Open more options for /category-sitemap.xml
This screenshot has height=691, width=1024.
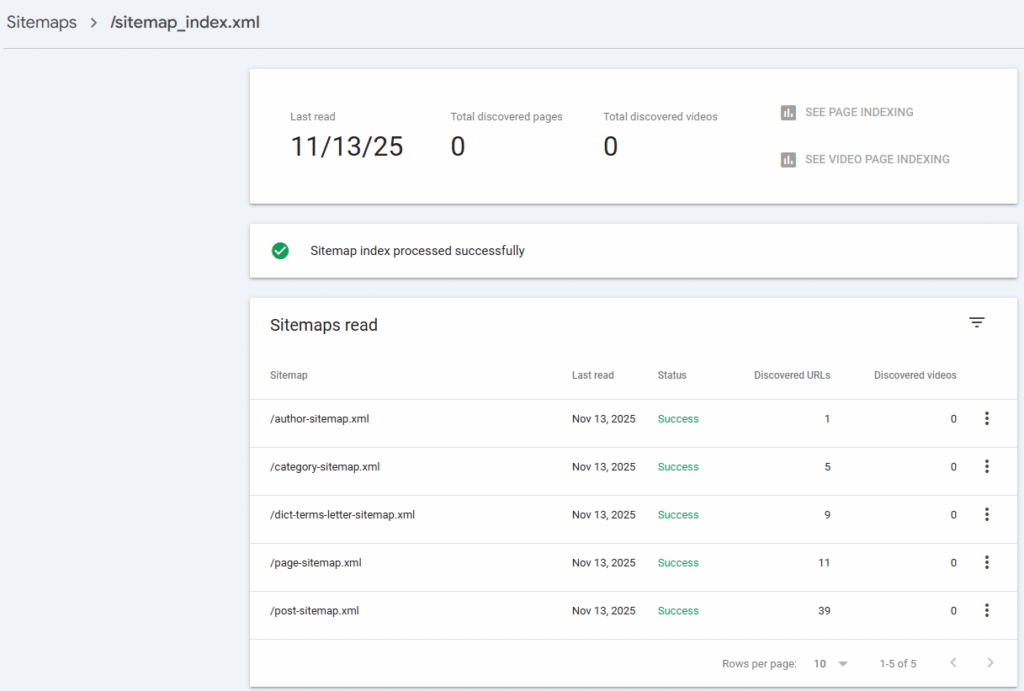coord(986,467)
